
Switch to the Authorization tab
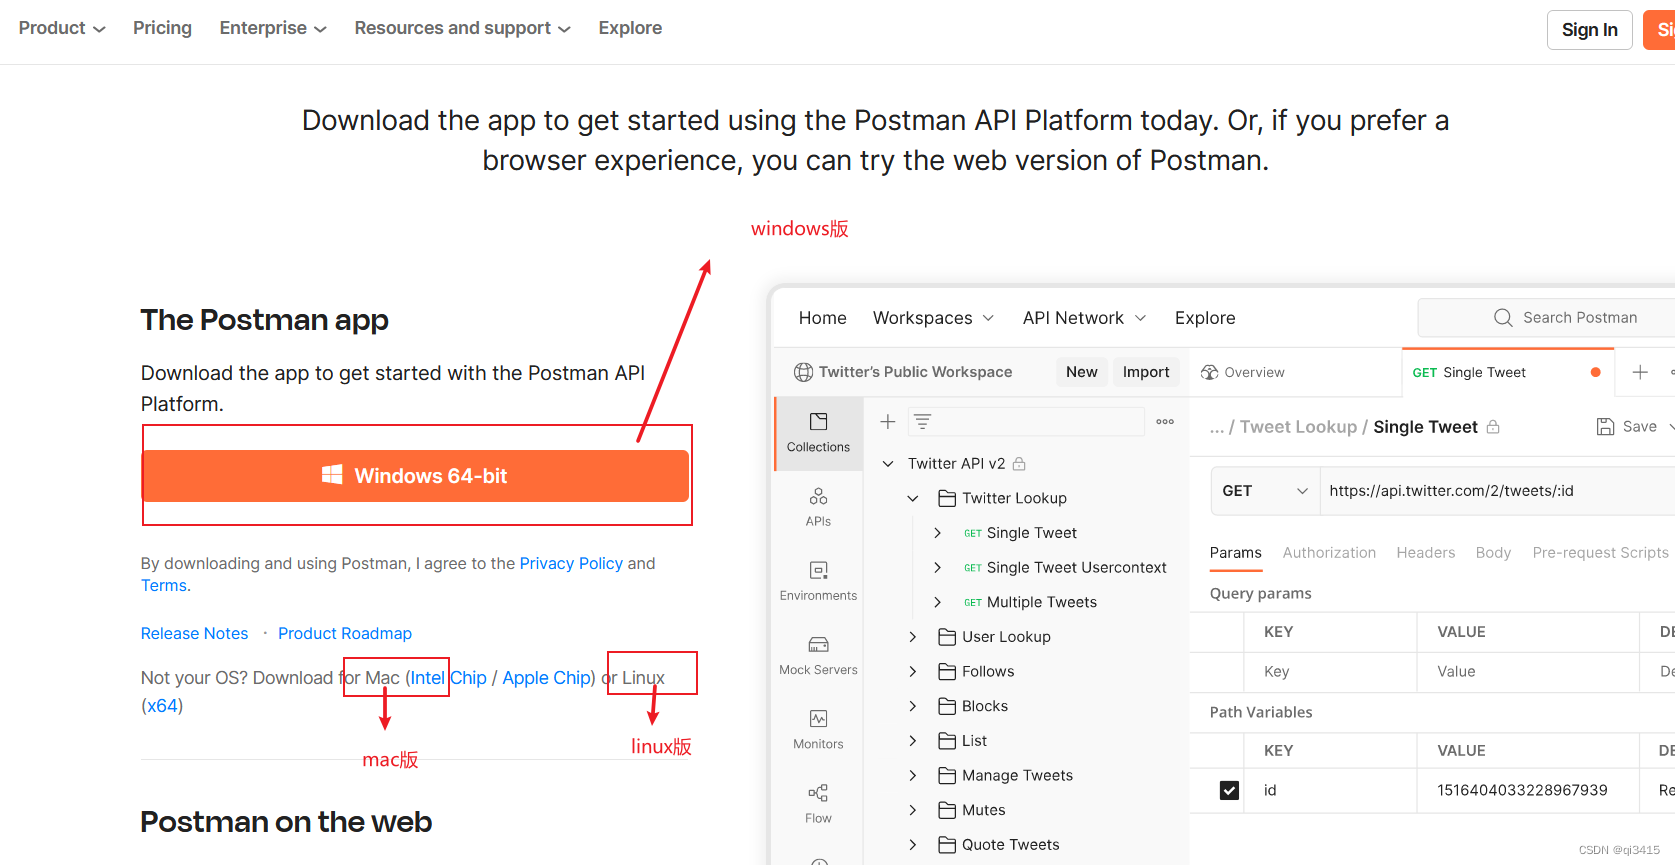point(1329,553)
